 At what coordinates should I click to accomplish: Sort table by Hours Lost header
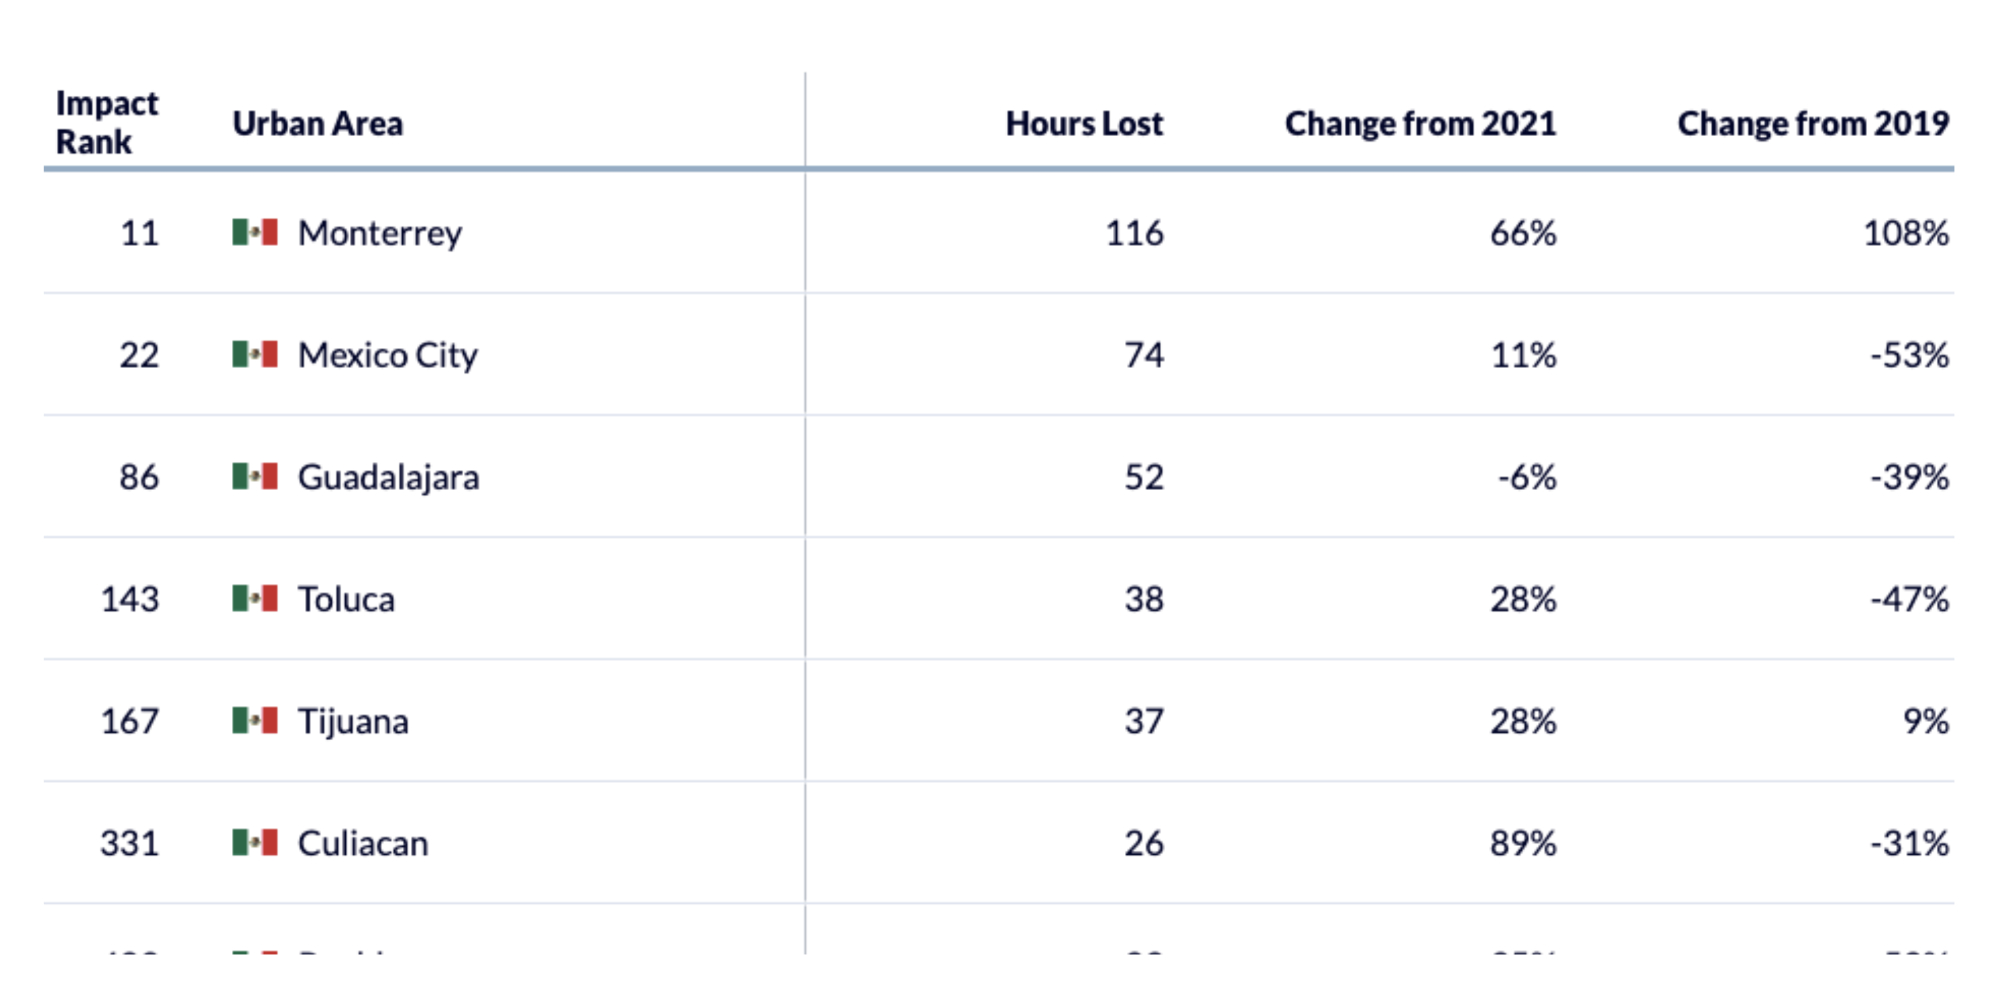pos(1084,124)
